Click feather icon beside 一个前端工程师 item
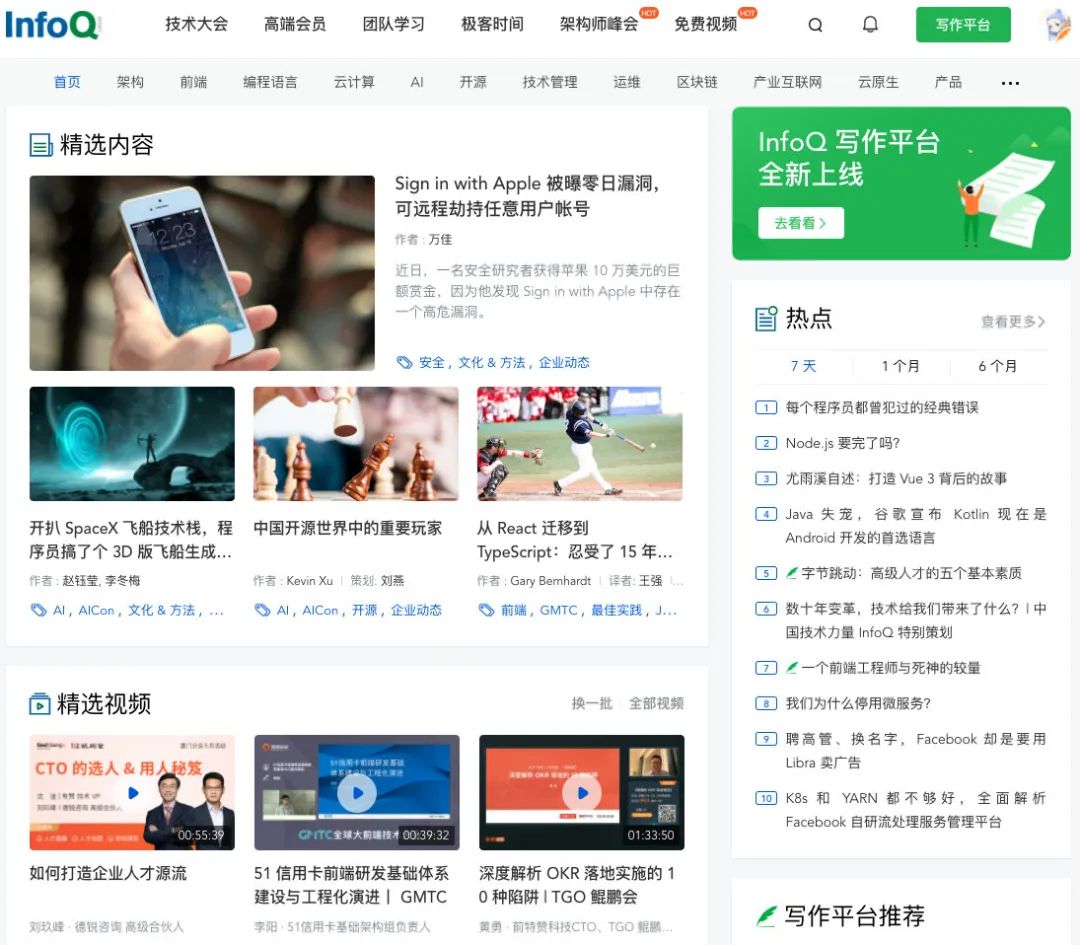1080x945 pixels. (x=792, y=667)
